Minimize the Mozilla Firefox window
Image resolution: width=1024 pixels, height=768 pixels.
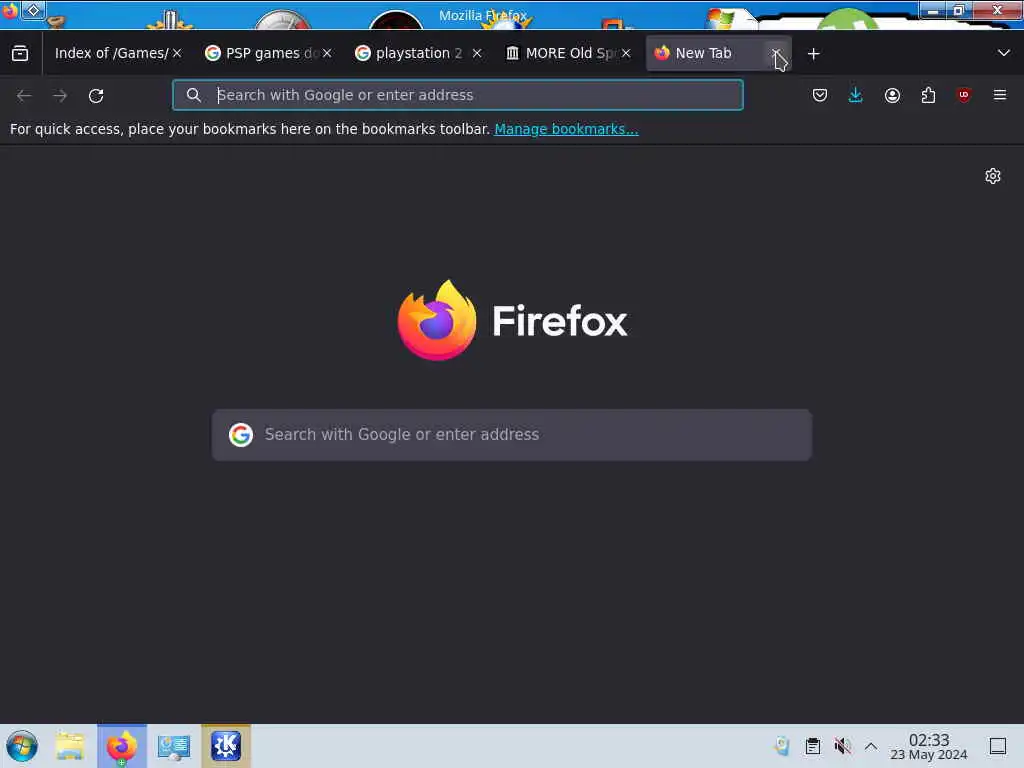click(933, 10)
